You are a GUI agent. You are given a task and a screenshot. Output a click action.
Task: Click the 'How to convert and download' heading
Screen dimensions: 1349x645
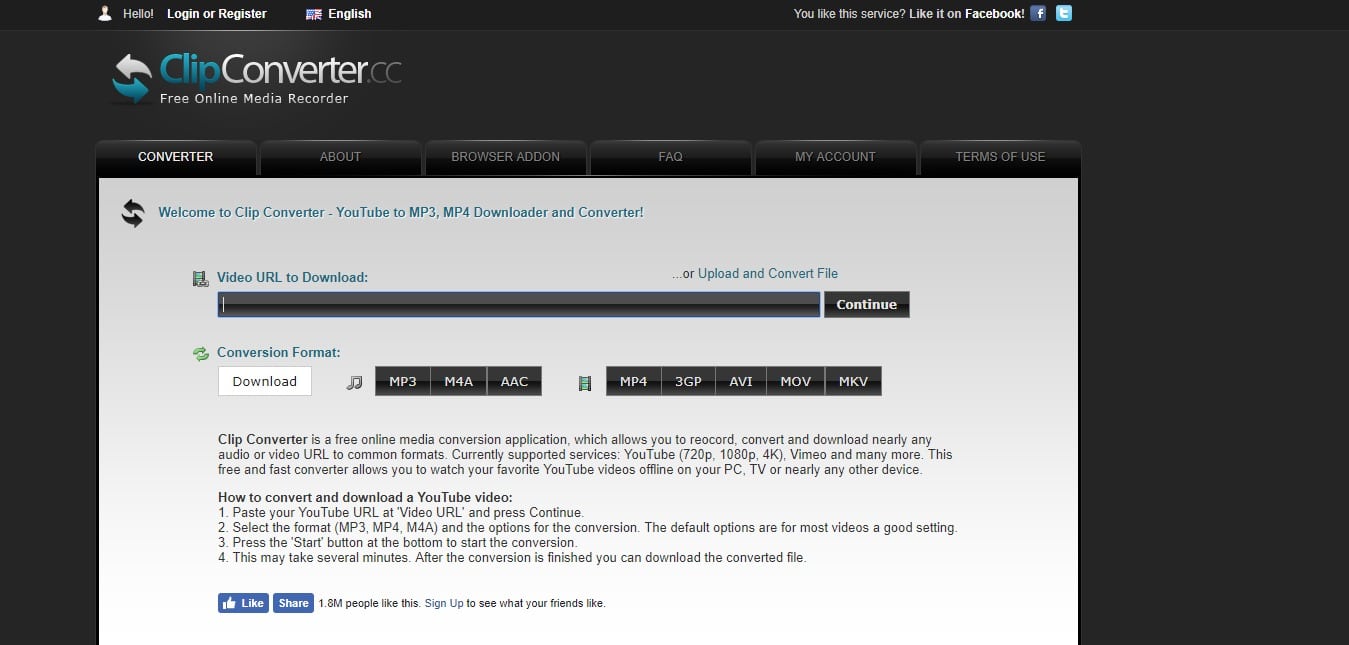pos(365,497)
